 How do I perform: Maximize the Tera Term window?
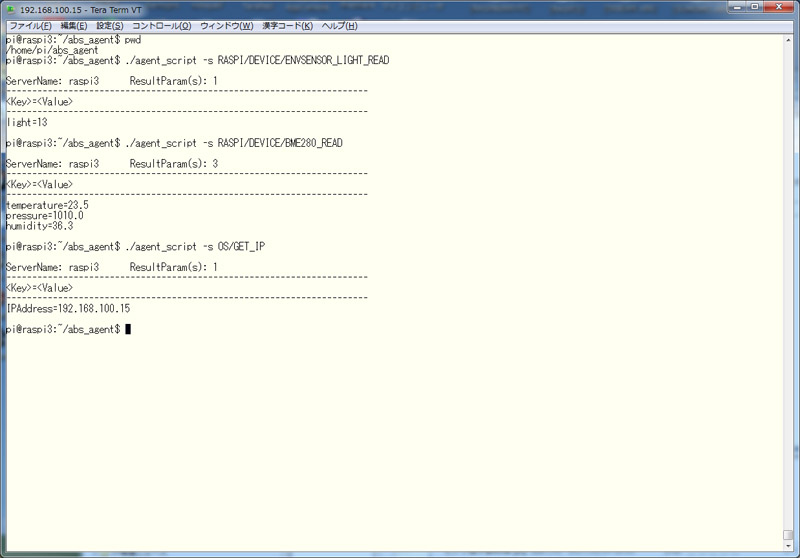[x=755, y=7]
